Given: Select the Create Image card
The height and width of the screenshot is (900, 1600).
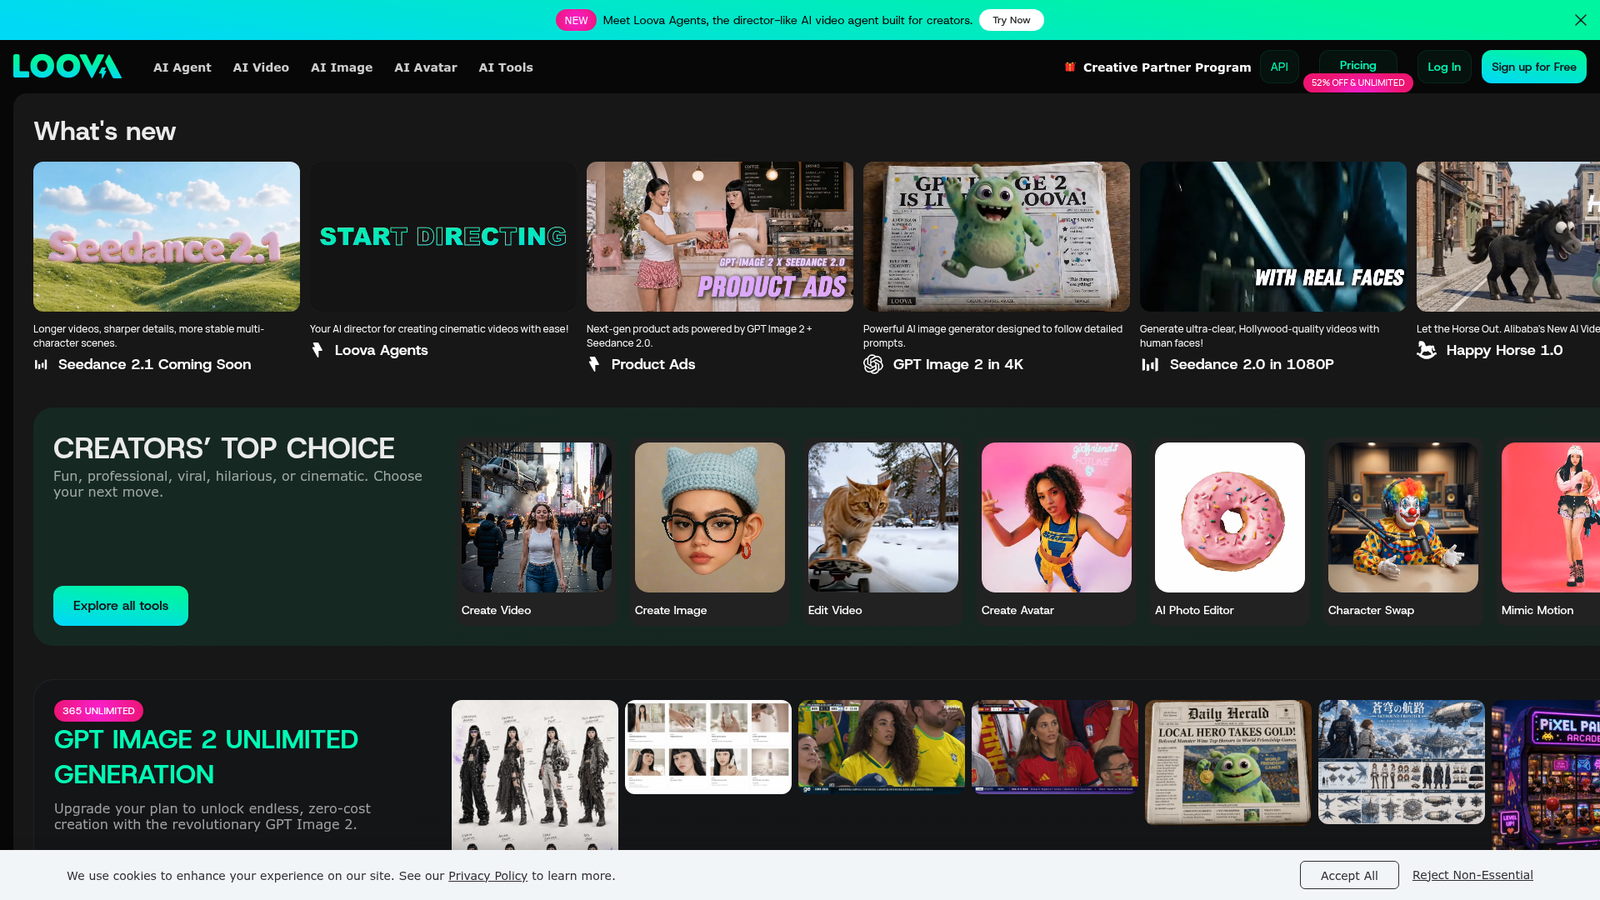Looking at the screenshot, I should pos(710,532).
